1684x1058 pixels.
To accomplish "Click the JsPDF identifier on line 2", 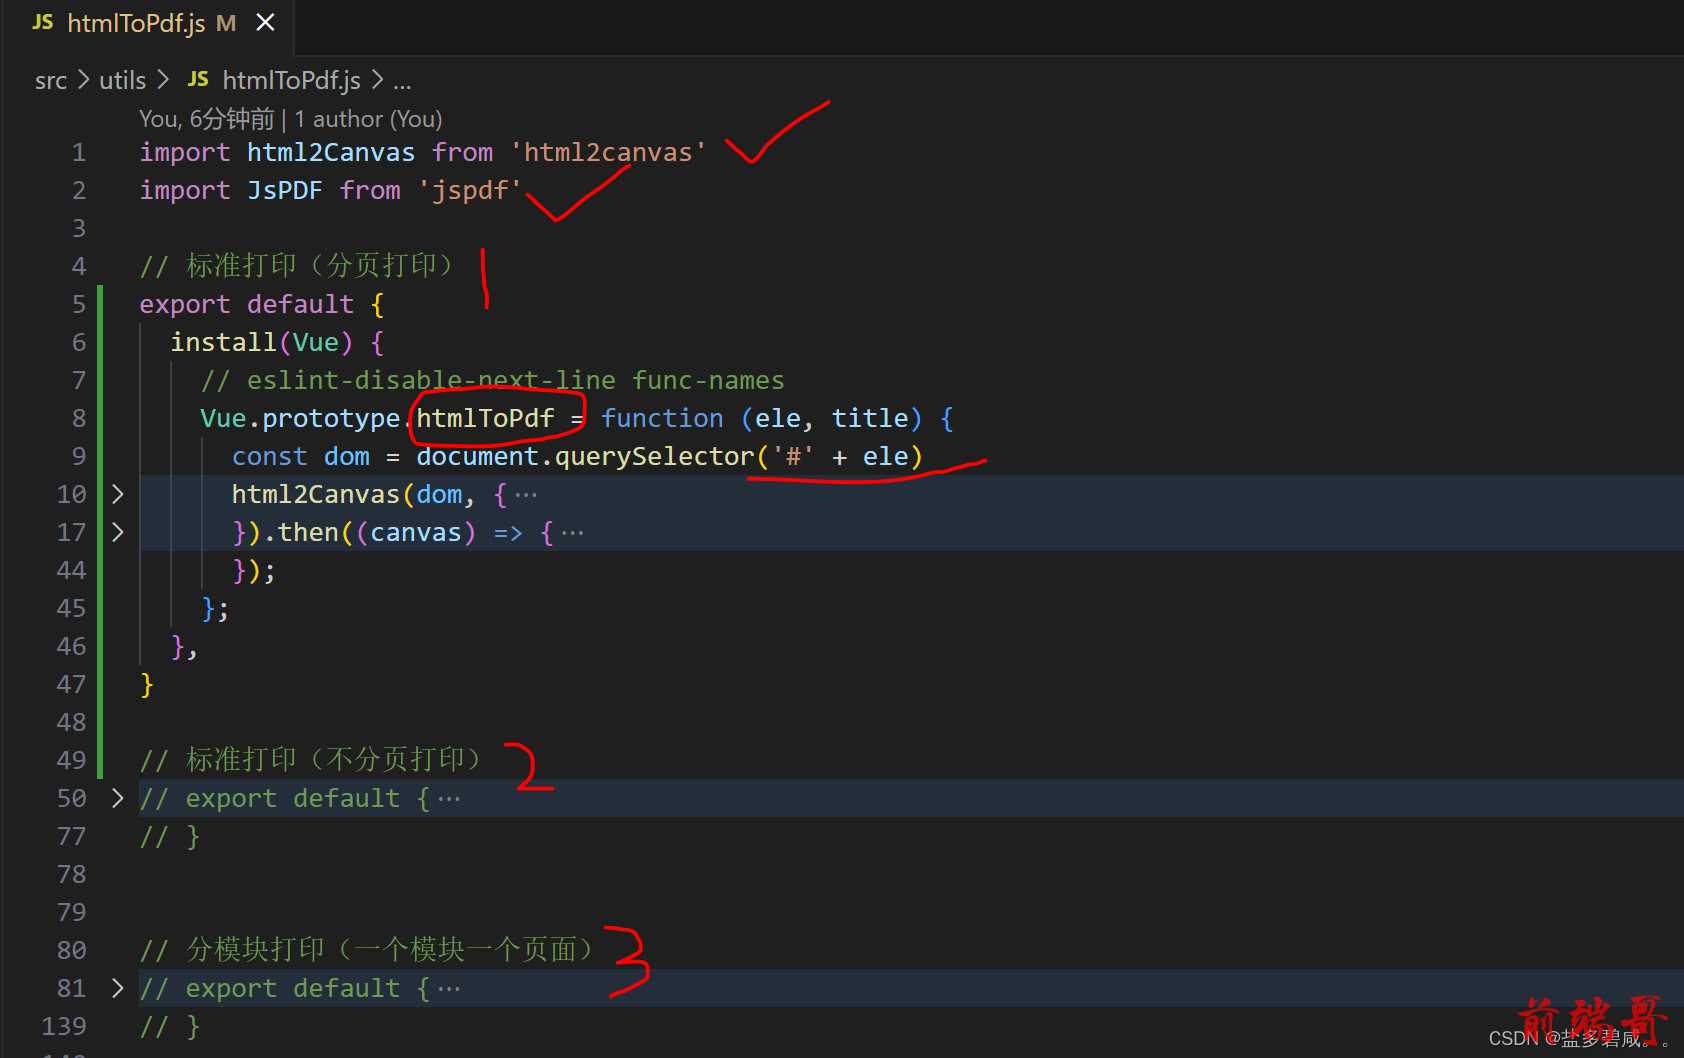I will 285,191.
